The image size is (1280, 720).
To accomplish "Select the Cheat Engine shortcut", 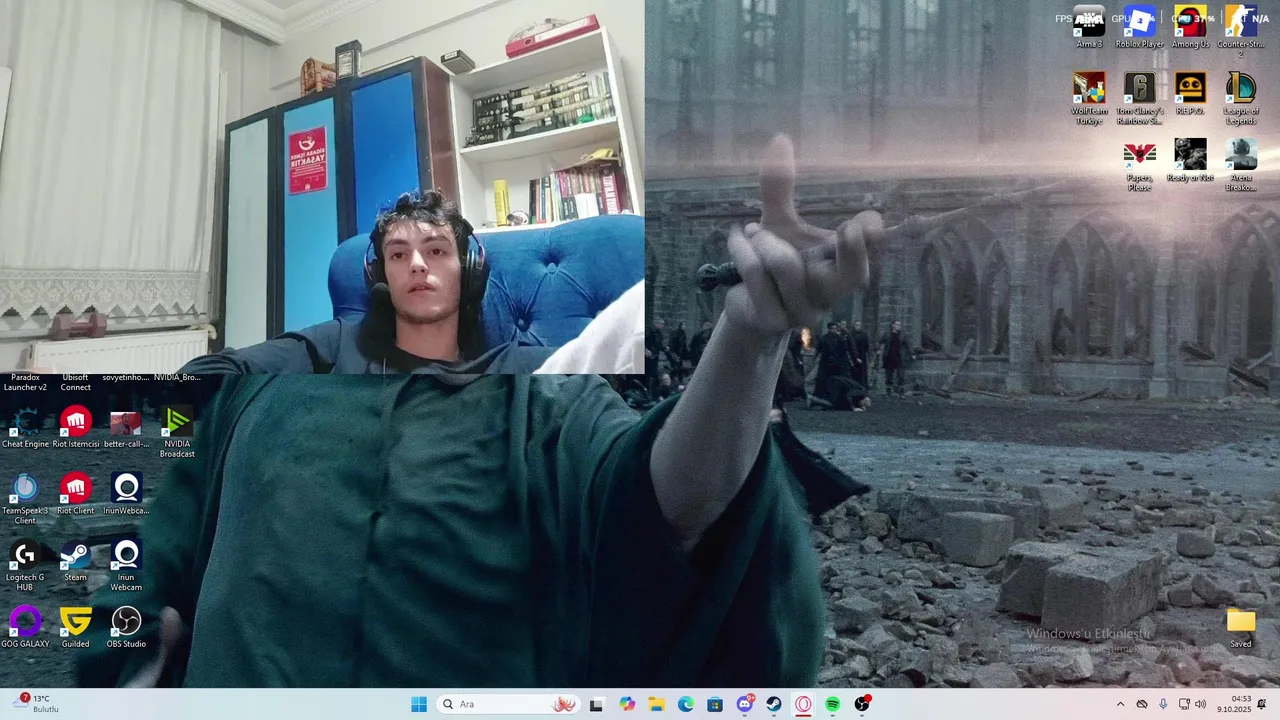I will pyautogui.click(x=25, y=427).
